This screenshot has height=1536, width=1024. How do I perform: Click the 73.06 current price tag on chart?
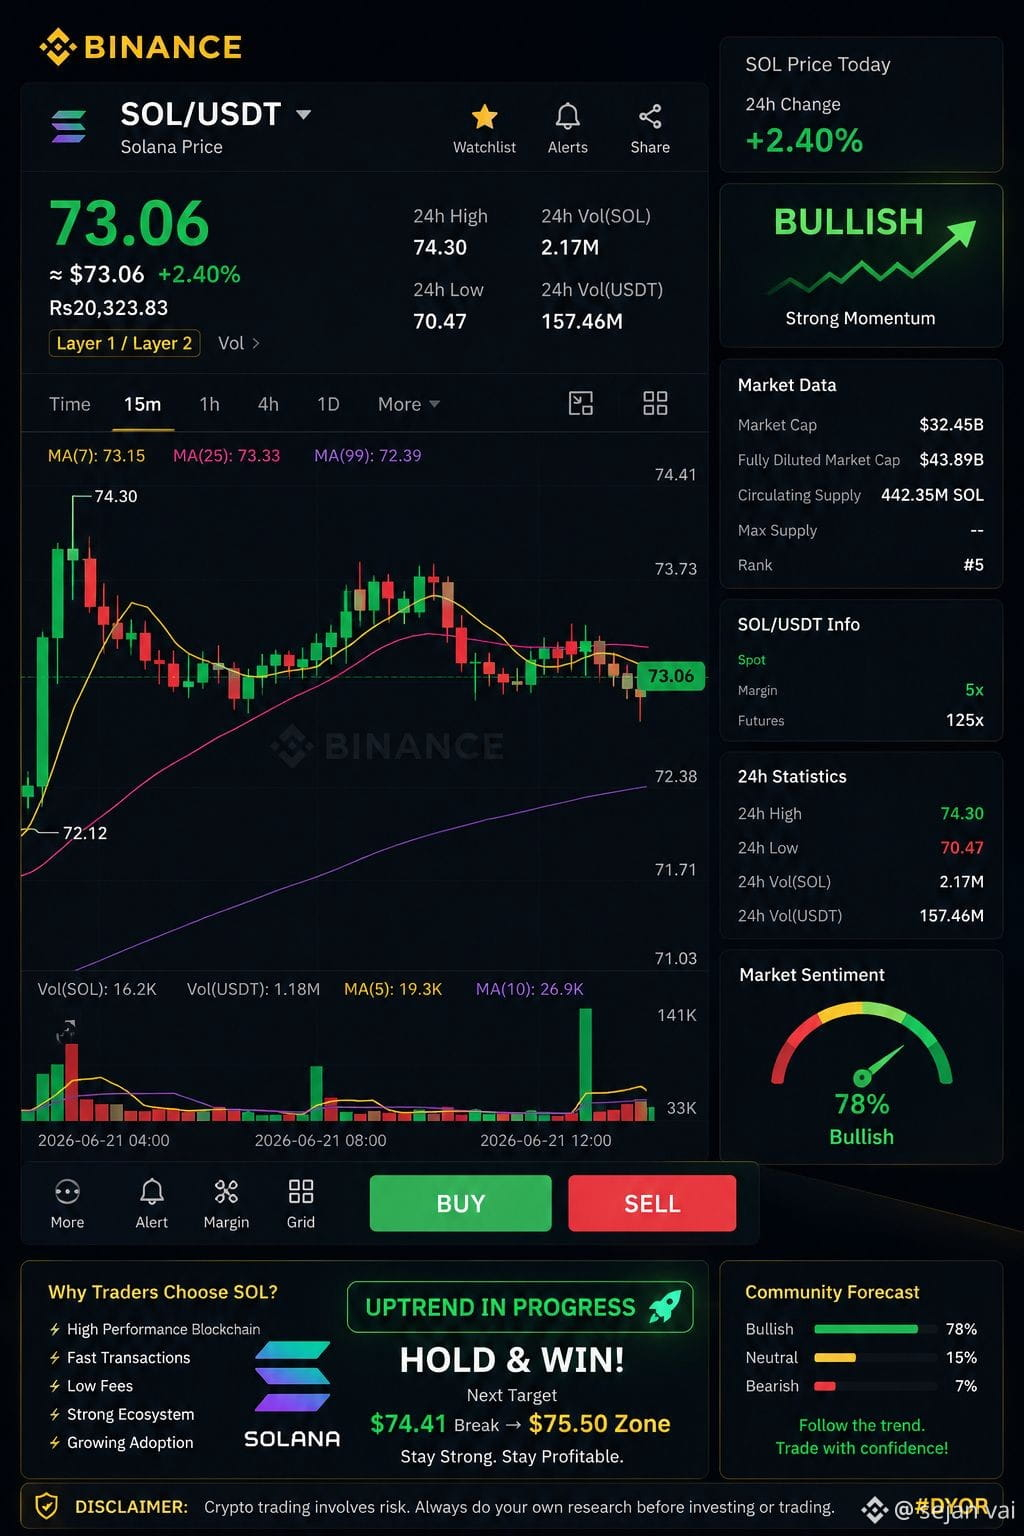coord(670,676)
